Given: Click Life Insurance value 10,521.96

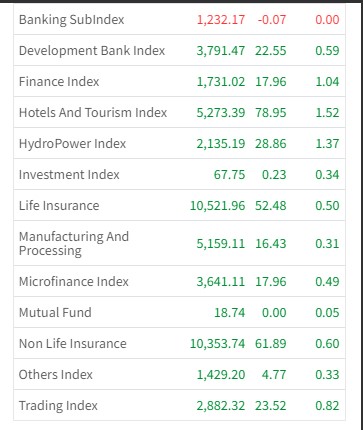Looking at the screenshot, I should (217, 206).
